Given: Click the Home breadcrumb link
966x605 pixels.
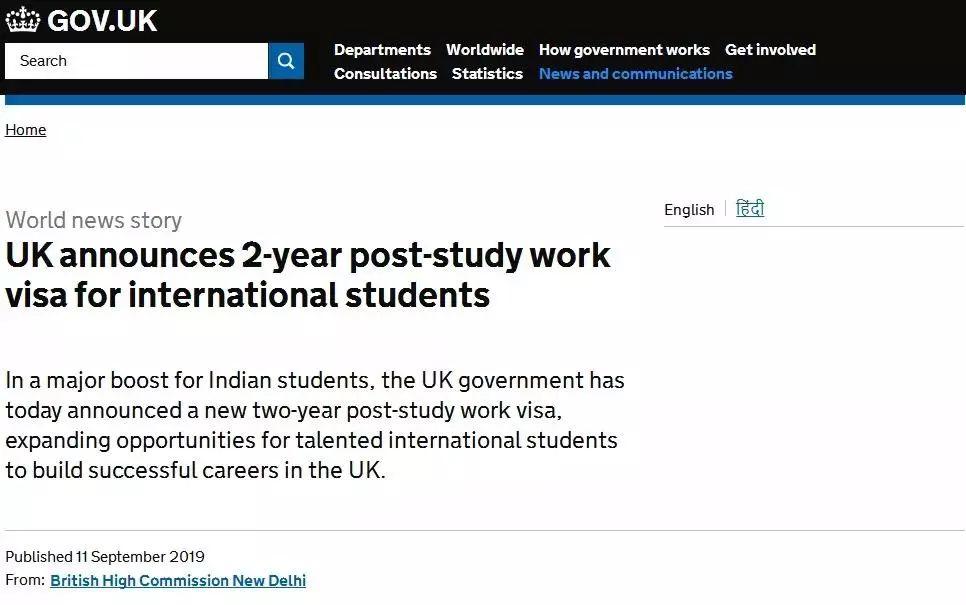Looking at the screenshot, I should [x=26, y=130].
